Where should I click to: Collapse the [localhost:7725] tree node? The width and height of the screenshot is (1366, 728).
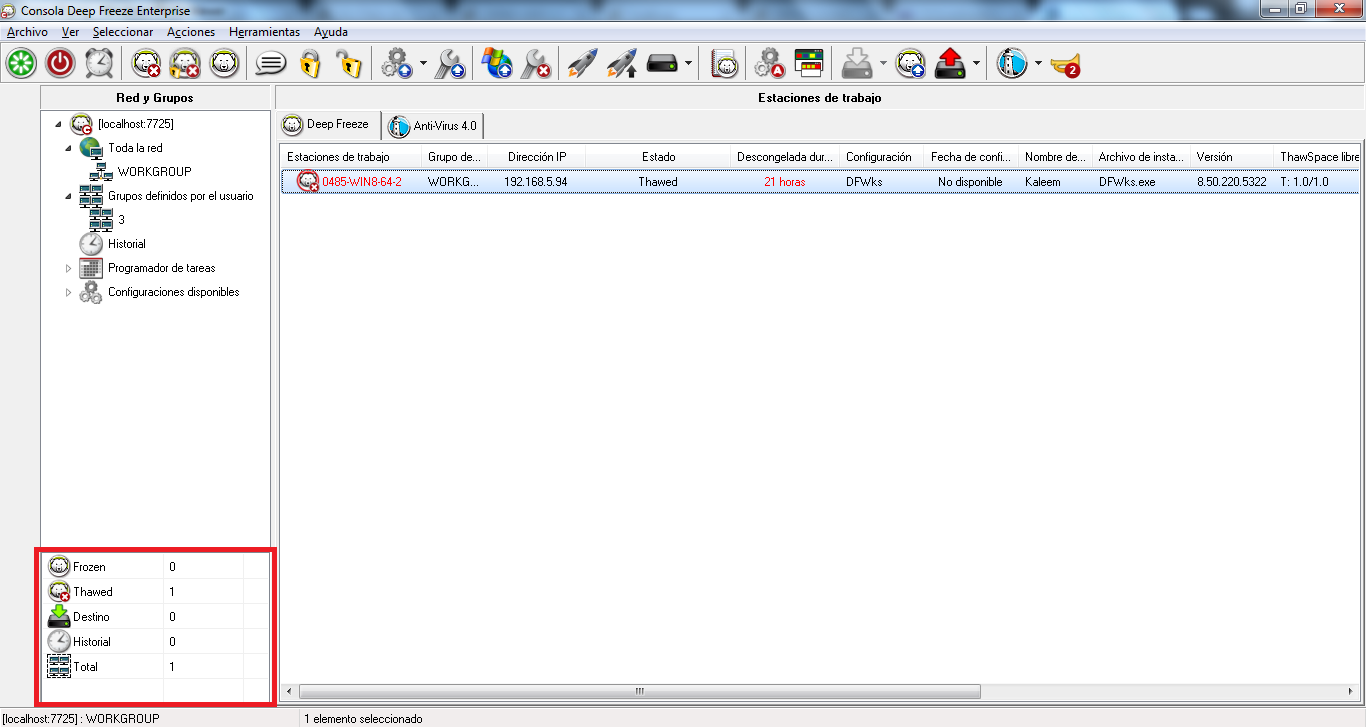[58, 124]
